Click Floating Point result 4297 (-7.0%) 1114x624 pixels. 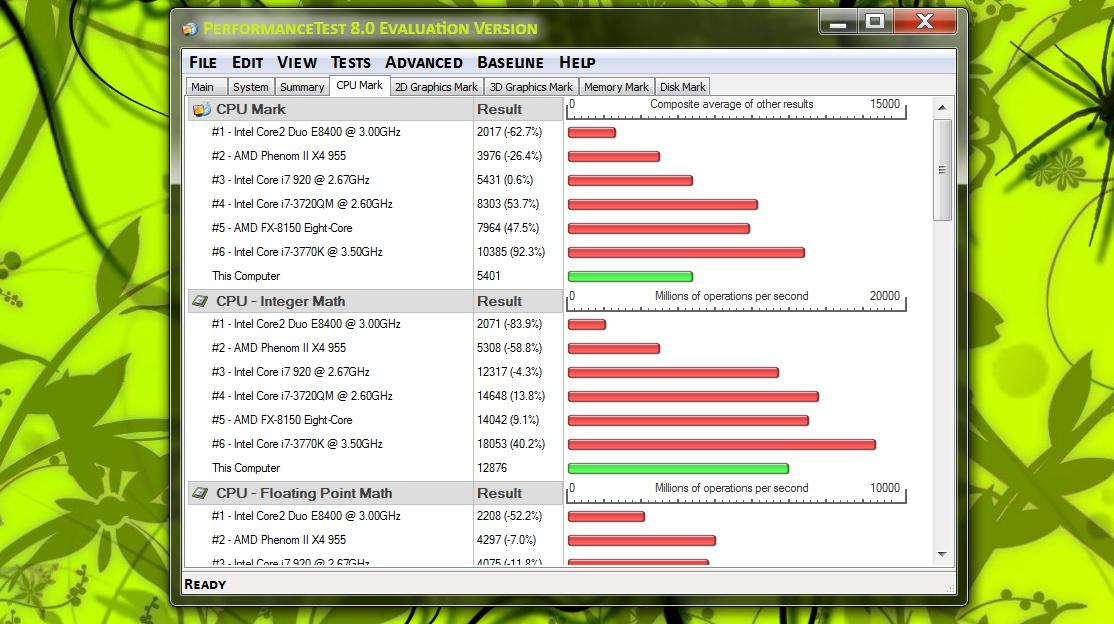tap(507, 540)
